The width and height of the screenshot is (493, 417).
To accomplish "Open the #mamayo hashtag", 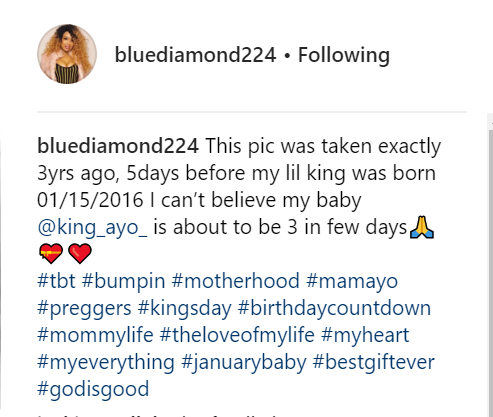I will [x=352, y=282].
